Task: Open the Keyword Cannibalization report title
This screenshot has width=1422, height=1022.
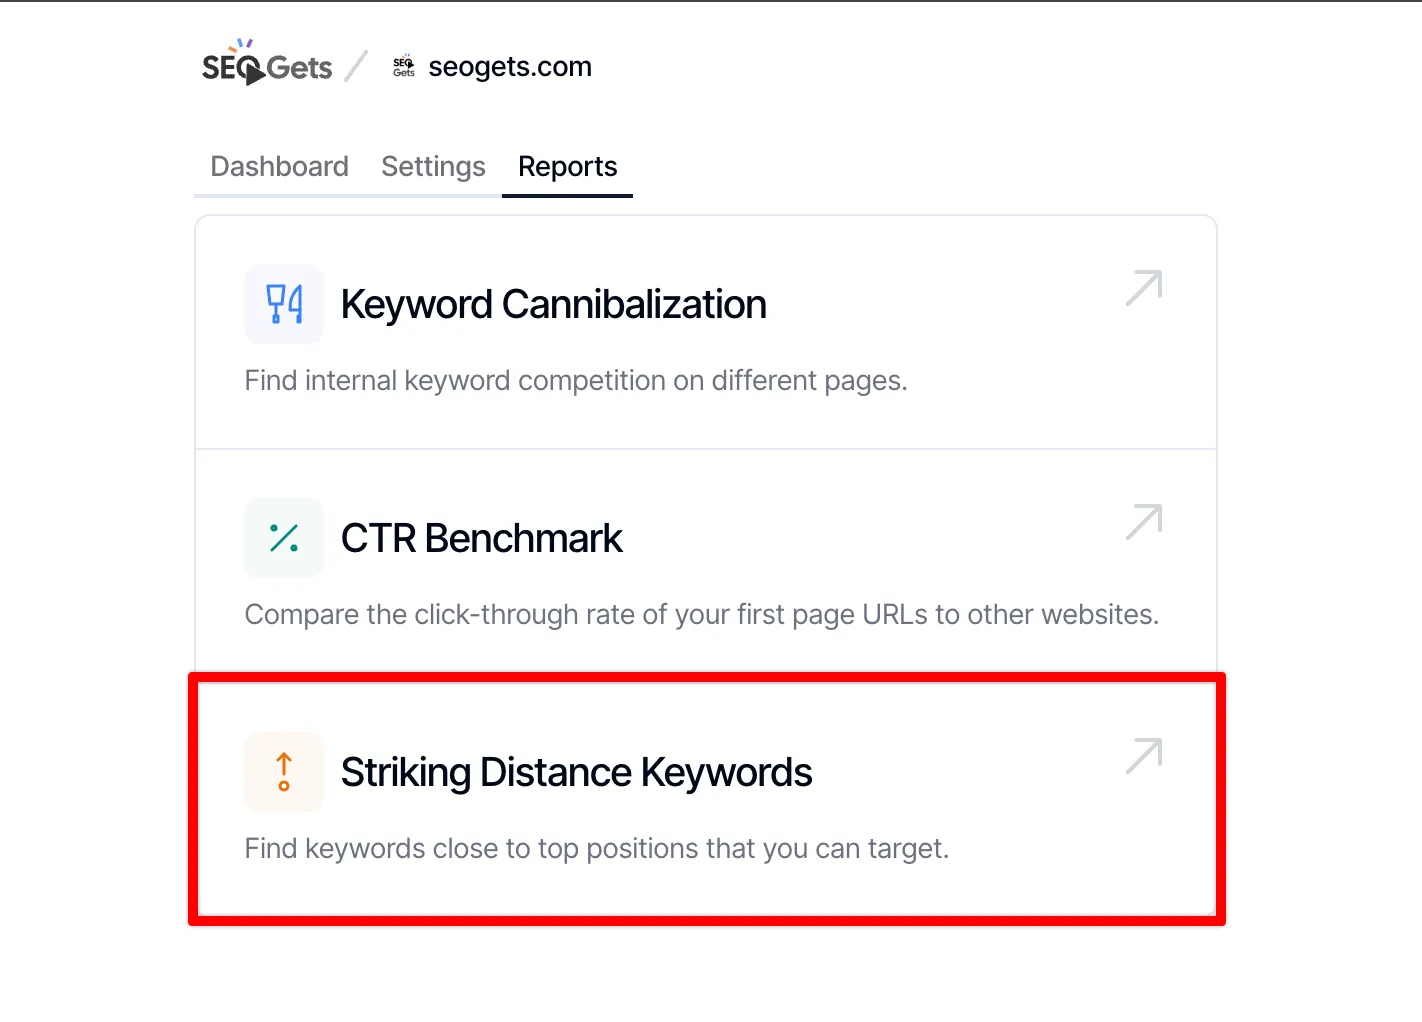Action: (554, 304)
